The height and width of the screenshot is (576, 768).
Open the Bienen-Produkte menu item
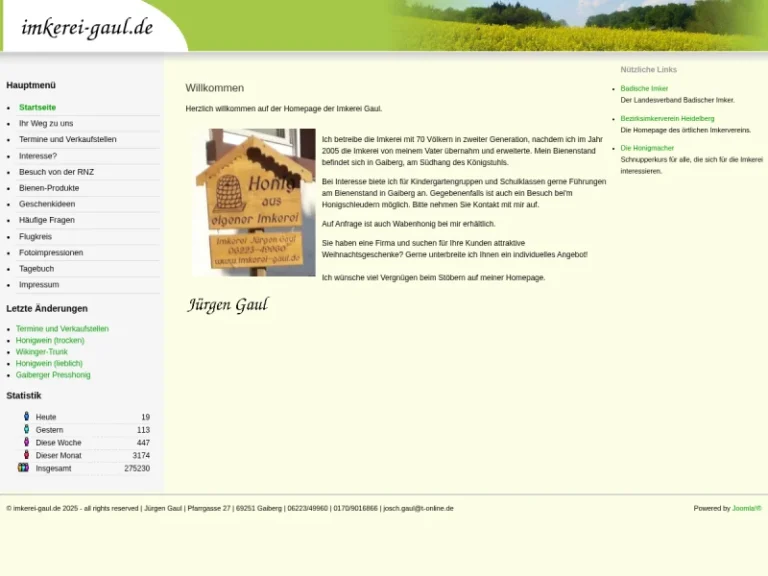[49, 188]
